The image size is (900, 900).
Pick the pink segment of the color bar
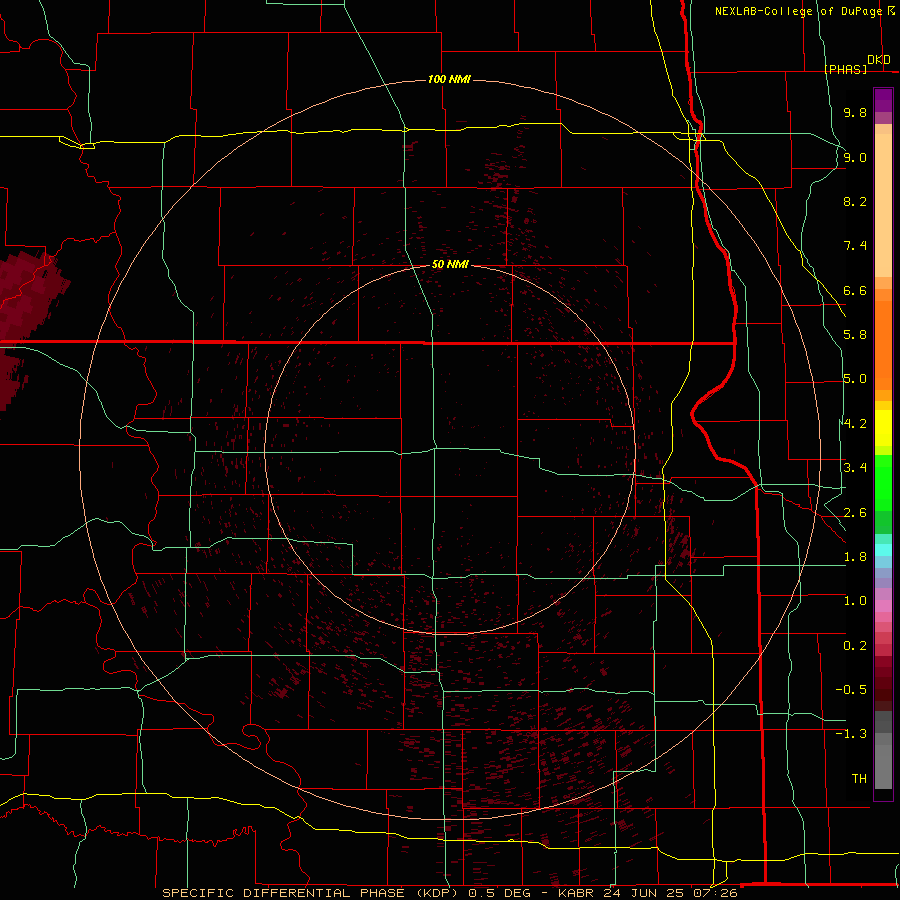coord(883,606)
